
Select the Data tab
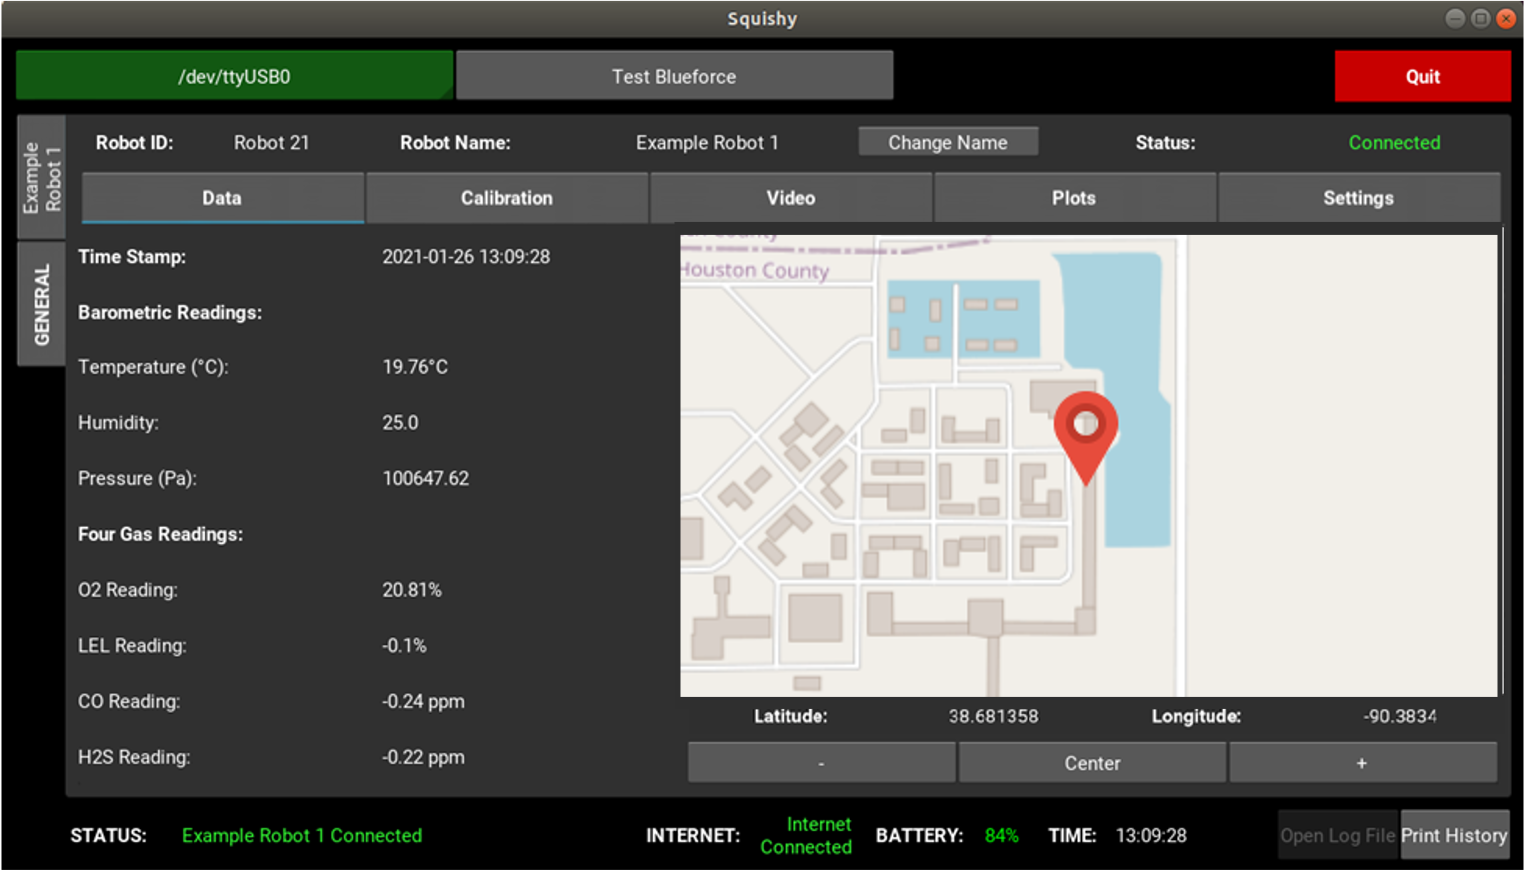pos(222,198)
